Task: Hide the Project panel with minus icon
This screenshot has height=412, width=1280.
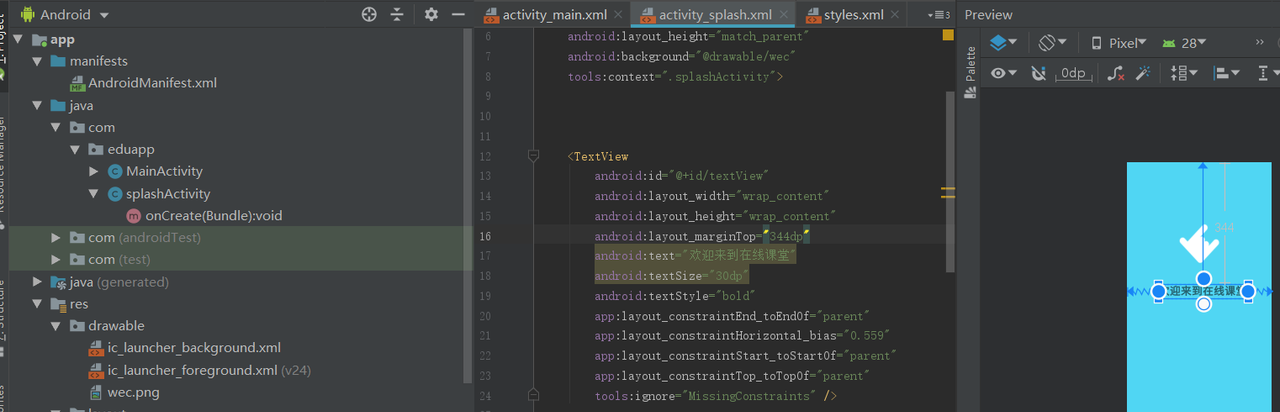Action: (x=458, y=14)
